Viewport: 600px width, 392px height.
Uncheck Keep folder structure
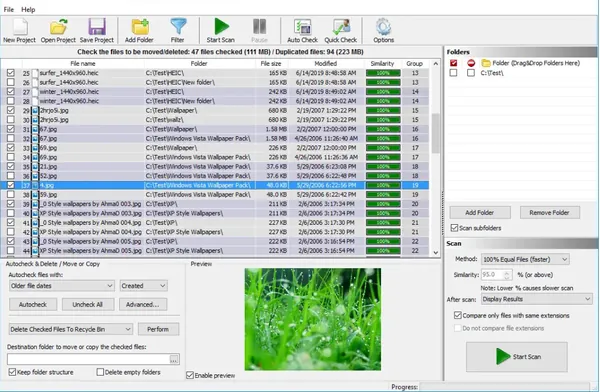[x=12, y=372]
